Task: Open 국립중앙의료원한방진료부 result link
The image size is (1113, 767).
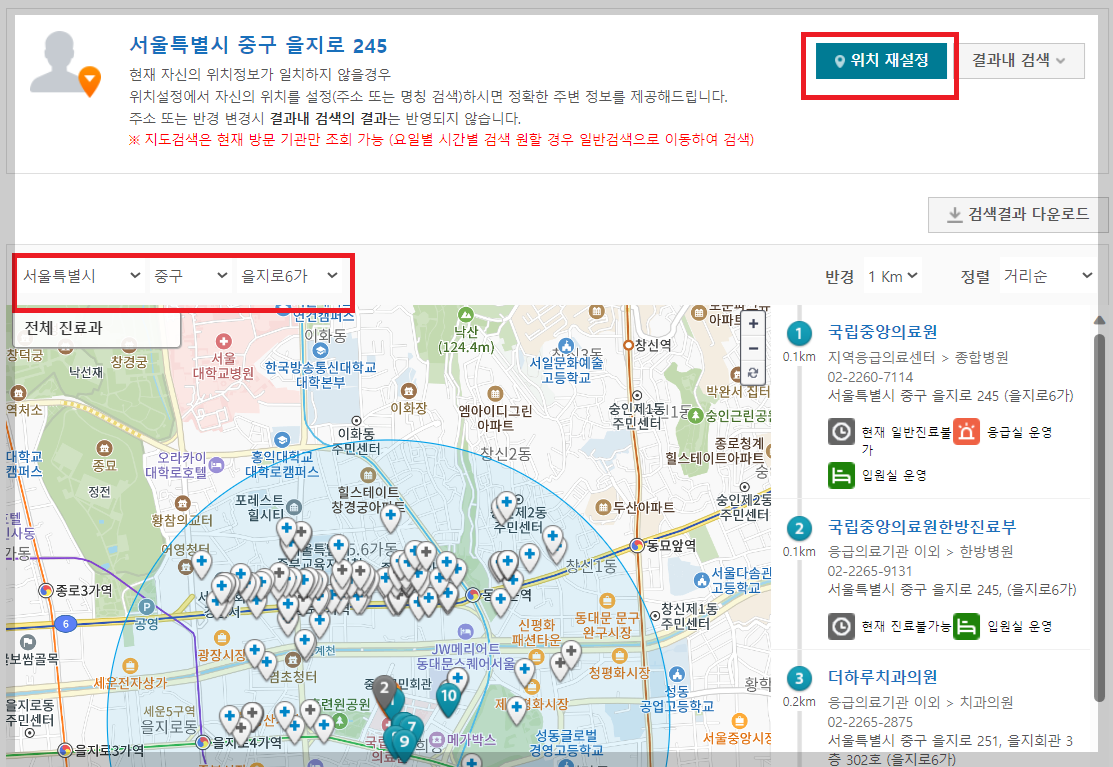Action: point(922,527)
